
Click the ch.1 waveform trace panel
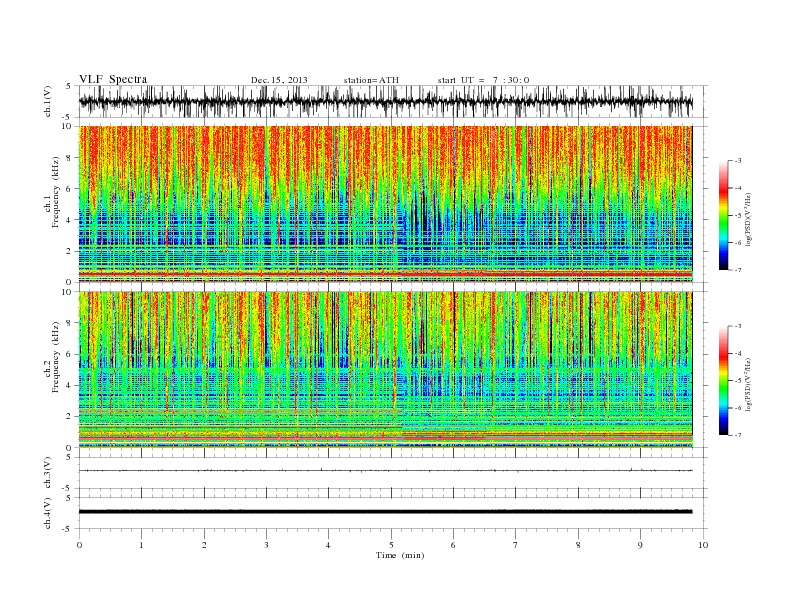(393, 102)
